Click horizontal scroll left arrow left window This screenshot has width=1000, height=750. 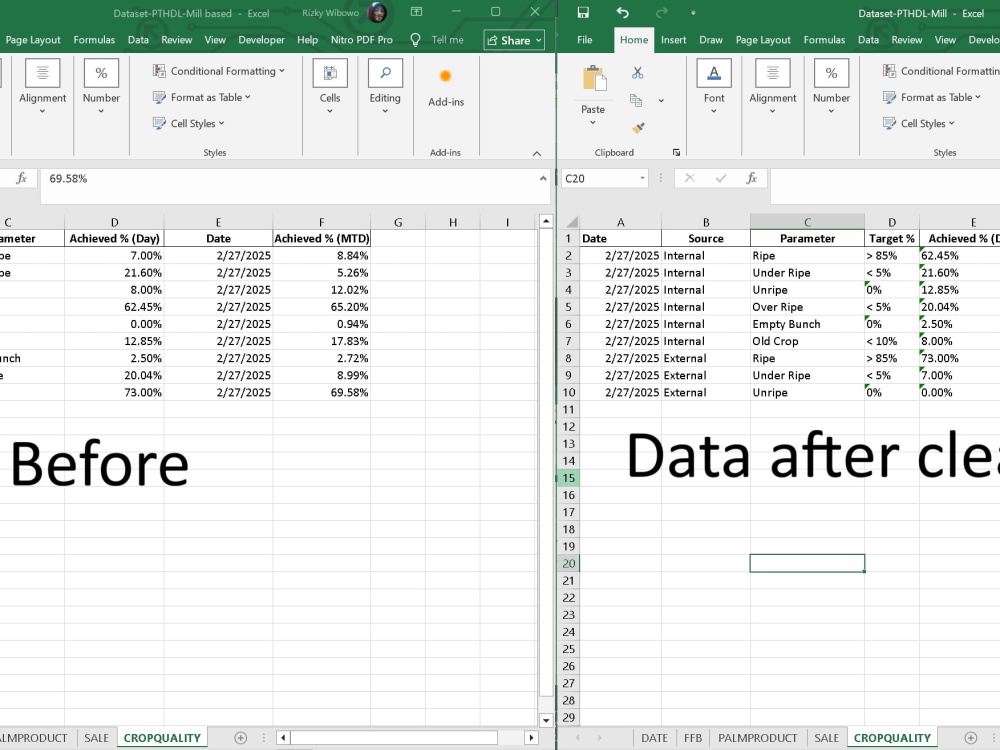click(283, 738)
